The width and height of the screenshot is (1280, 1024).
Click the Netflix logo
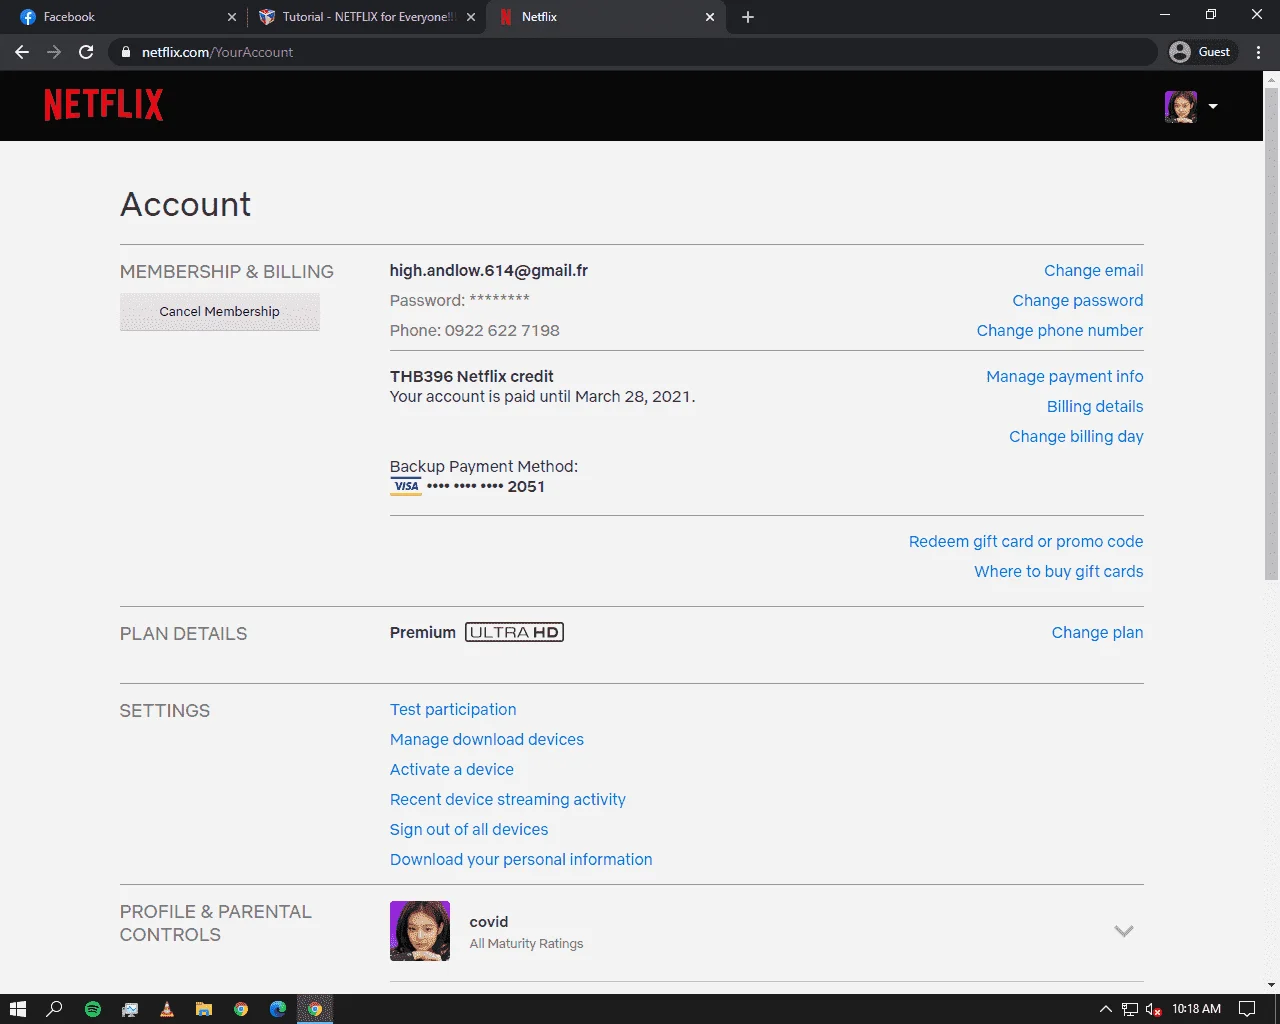coord(103,105)
